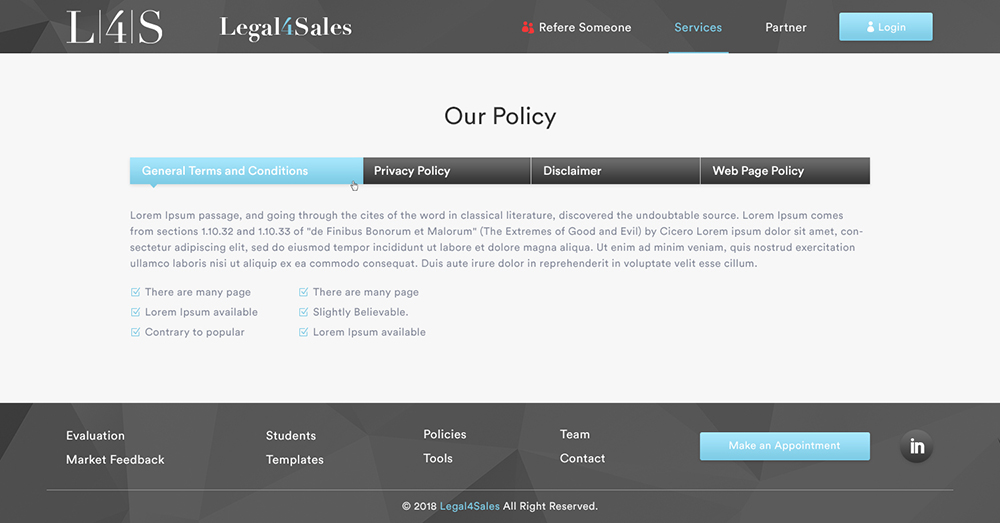Image resolution: width=1000 pixels, height=523 pixels.
Task: Go to the Contact footer link
Action: (582, 459)
